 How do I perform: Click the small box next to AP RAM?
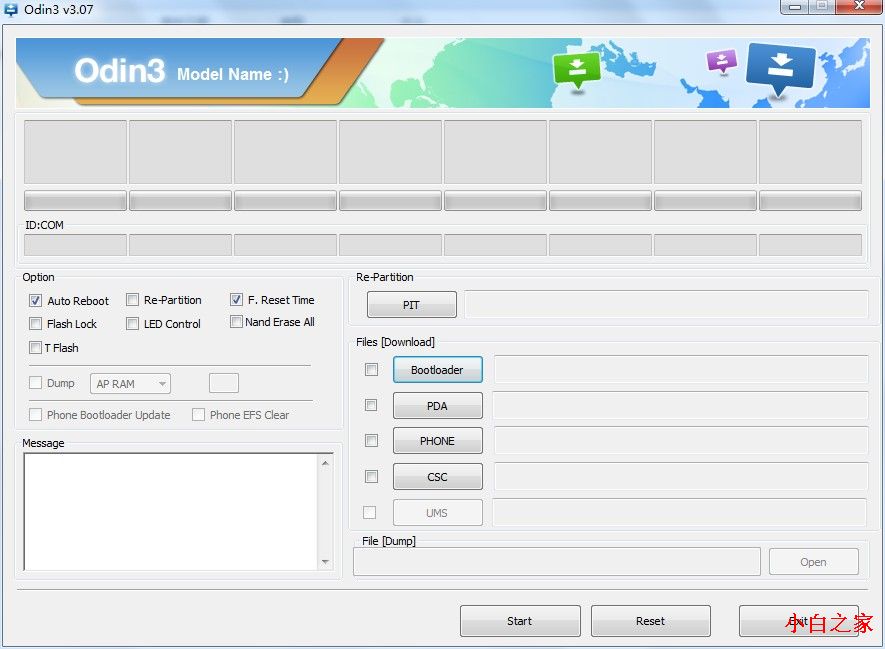224,383
